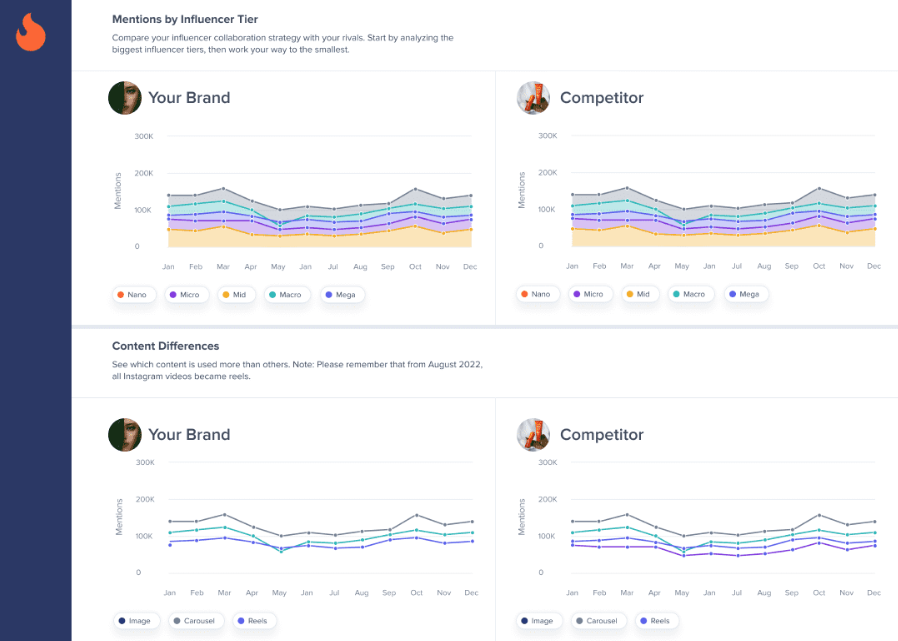Toggle Carousel legend in Your Brand content chart
Image resolution: width=898 pixels, height=641 pixels.
coord(195,621)
